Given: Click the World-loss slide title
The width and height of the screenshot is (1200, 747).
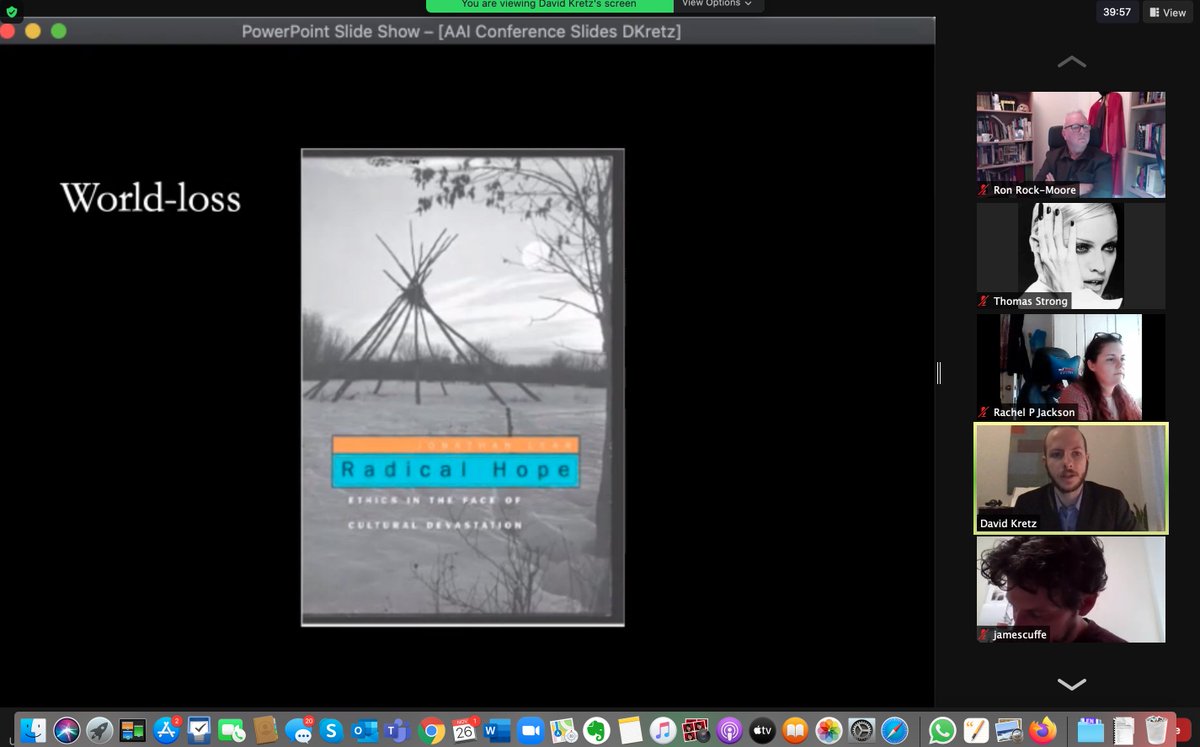Looking at the screenshot, I should [151, 198].
